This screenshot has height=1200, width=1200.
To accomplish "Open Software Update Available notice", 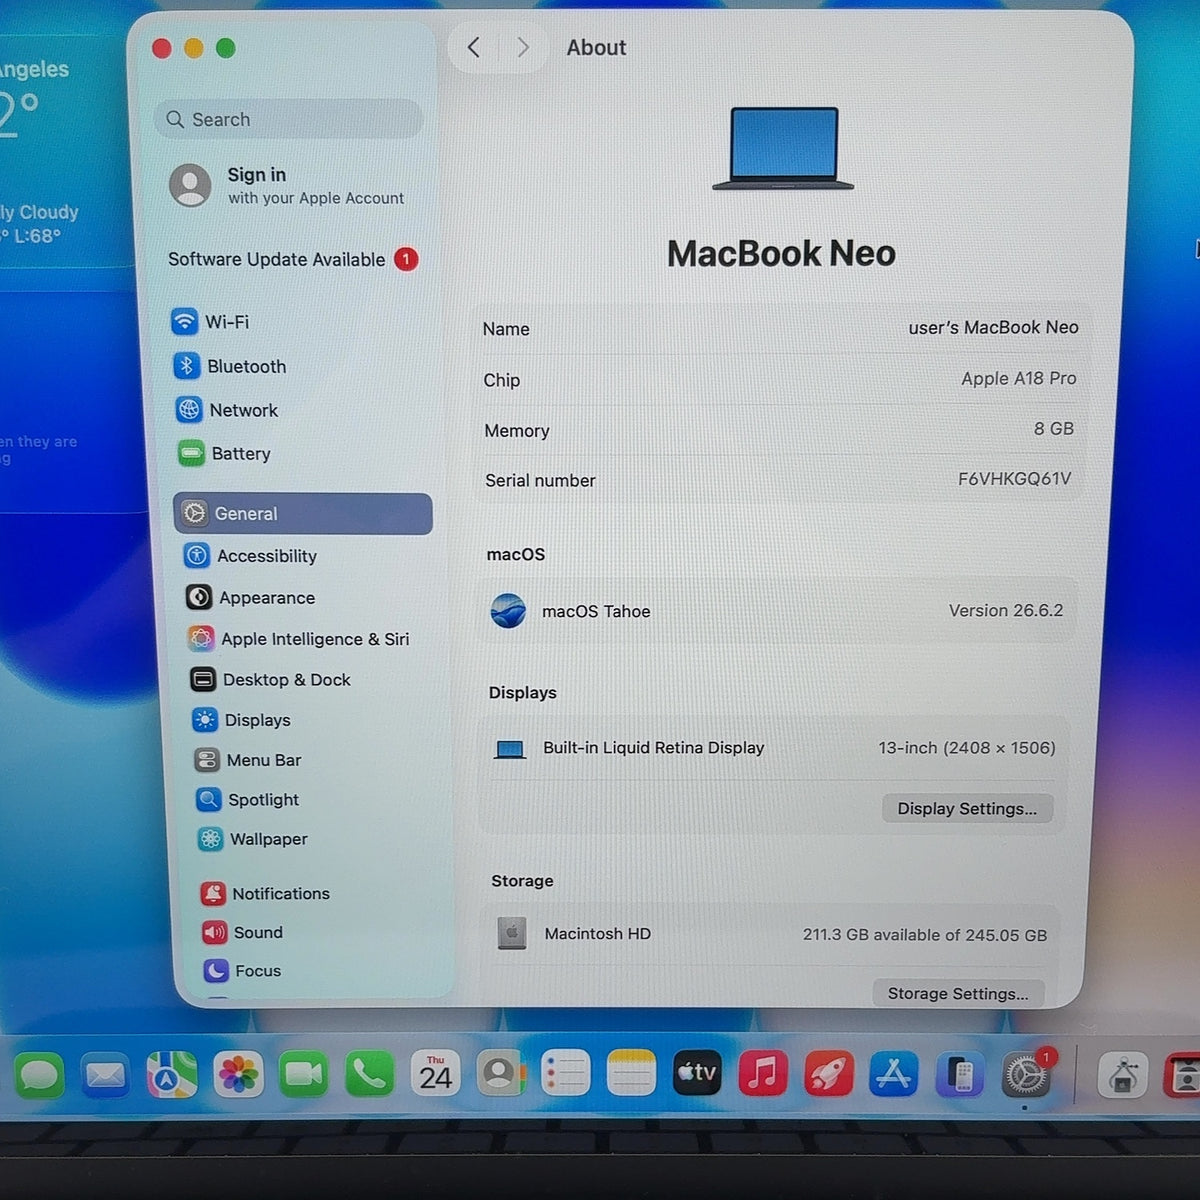I will coord(293,259).
